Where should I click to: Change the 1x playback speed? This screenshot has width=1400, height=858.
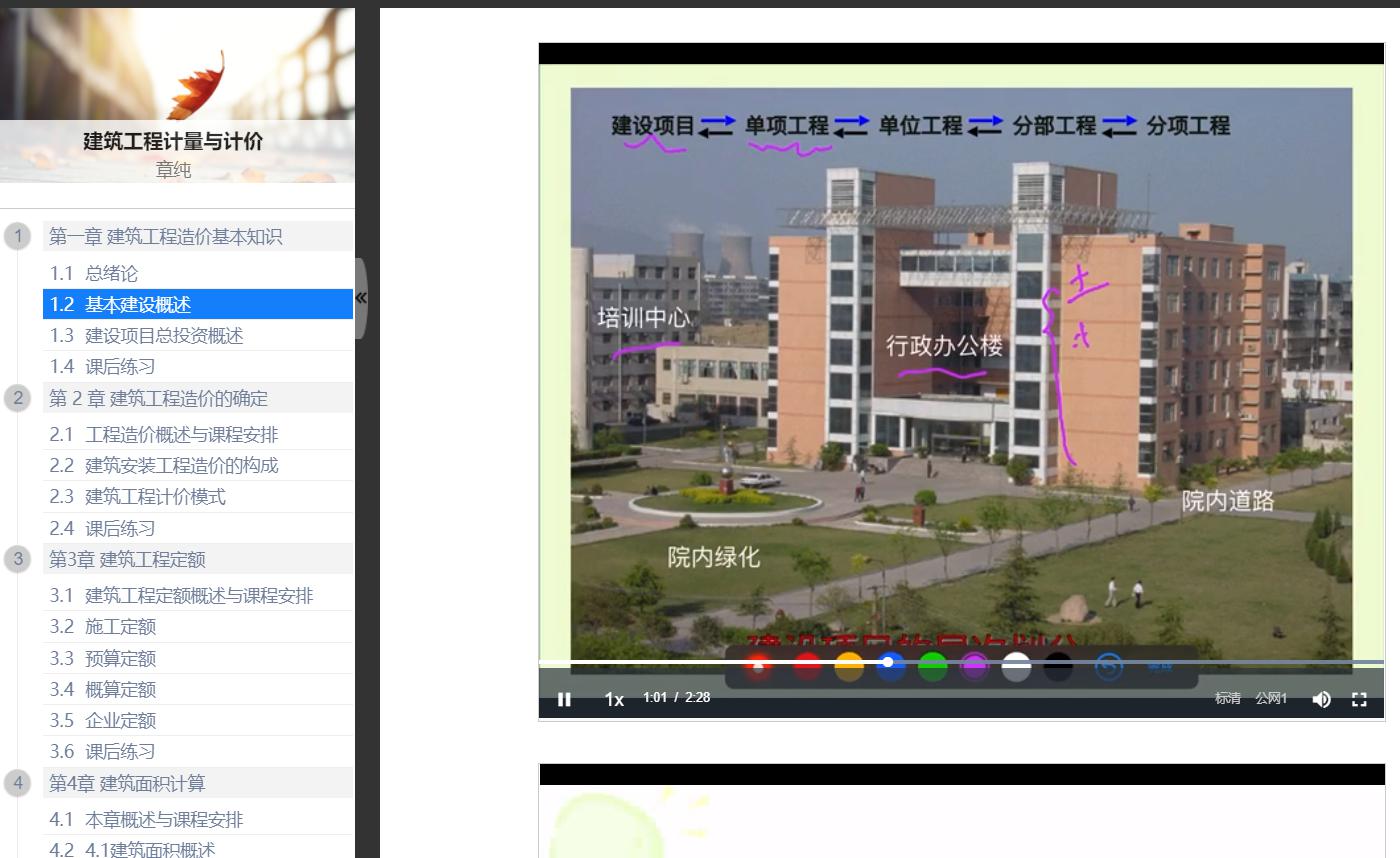coord(614,699)
